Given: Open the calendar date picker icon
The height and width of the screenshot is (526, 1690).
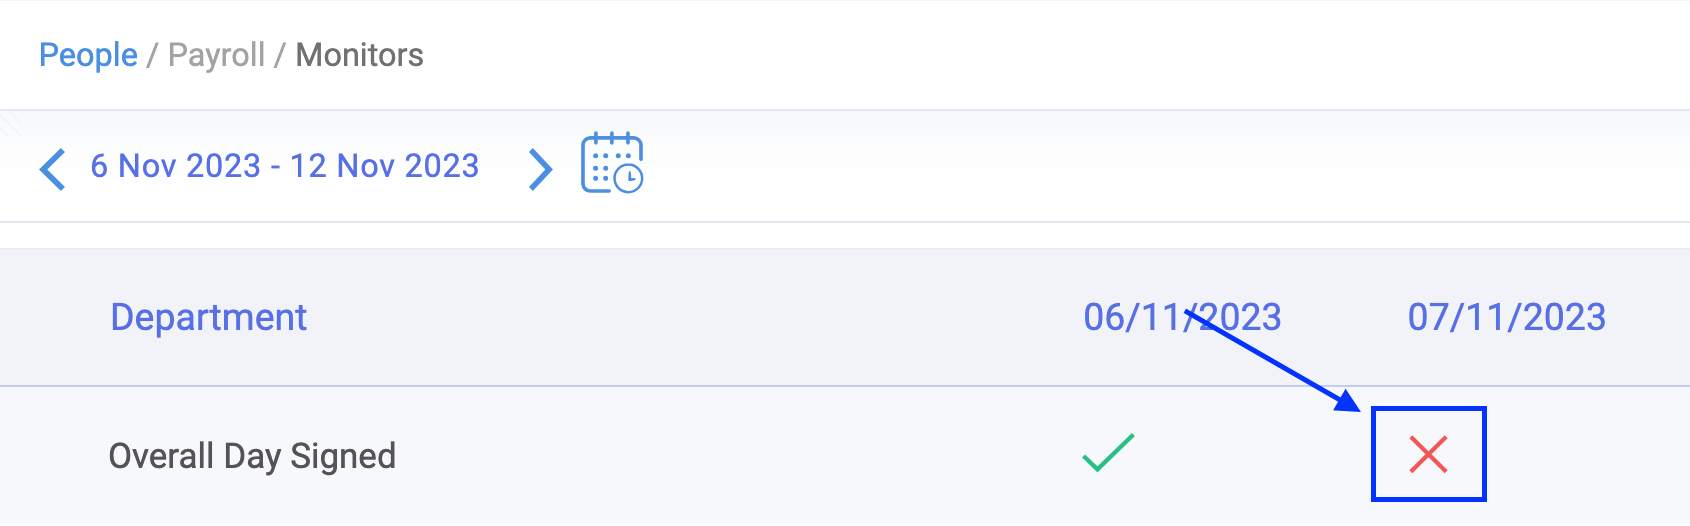Looking at the screenshot, I should click(612, 163).
